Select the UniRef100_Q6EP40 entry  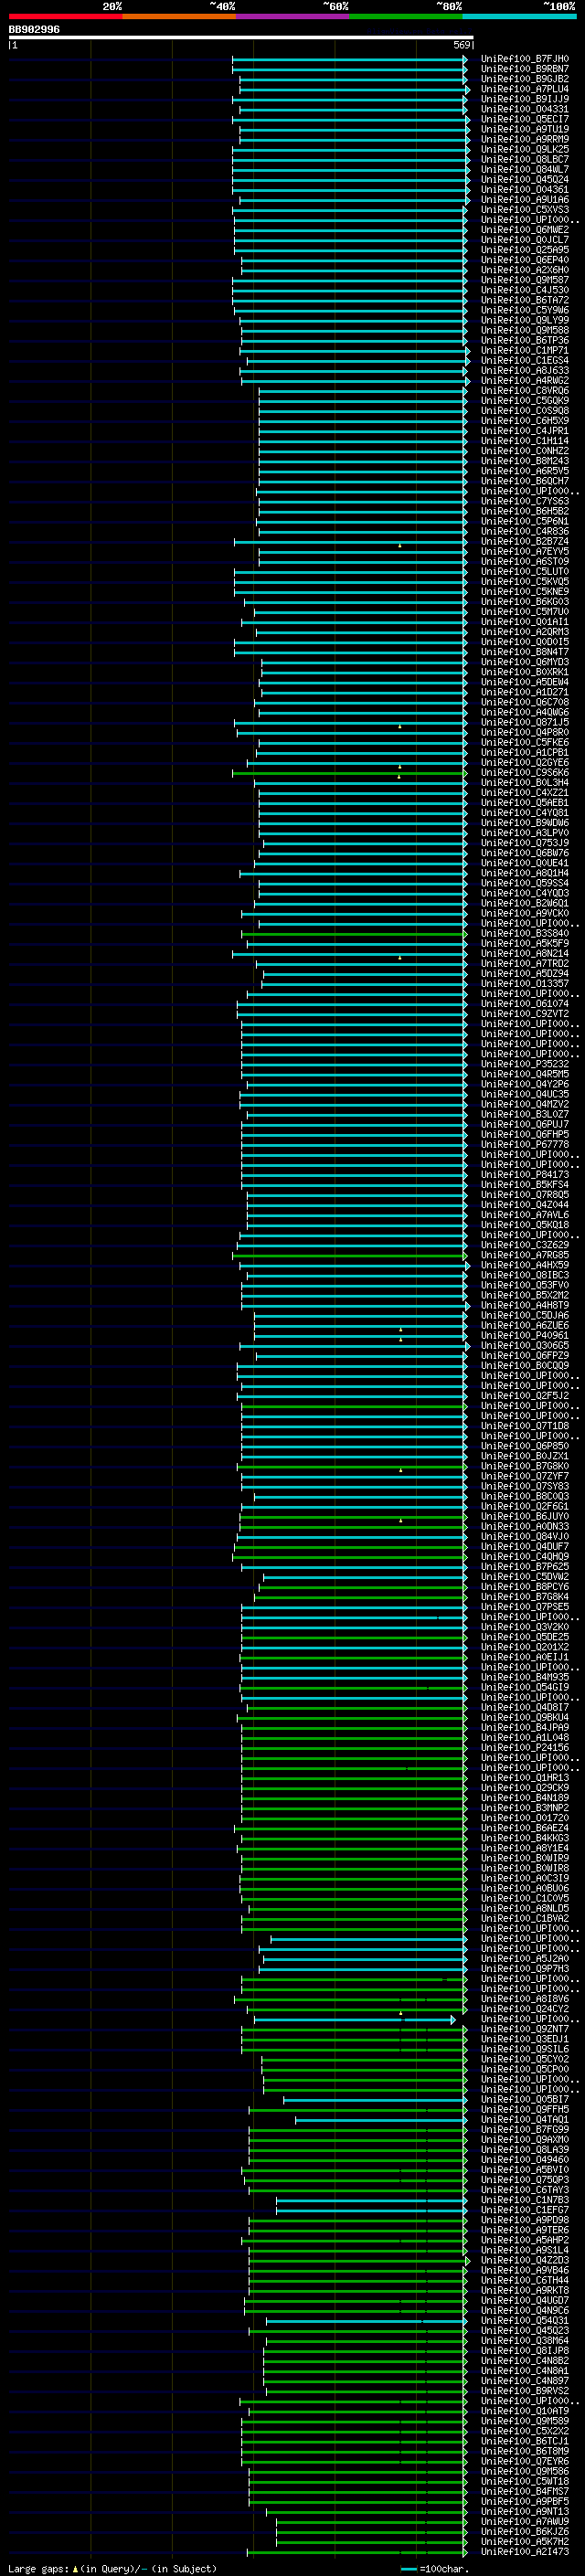[x=524, y=260]
